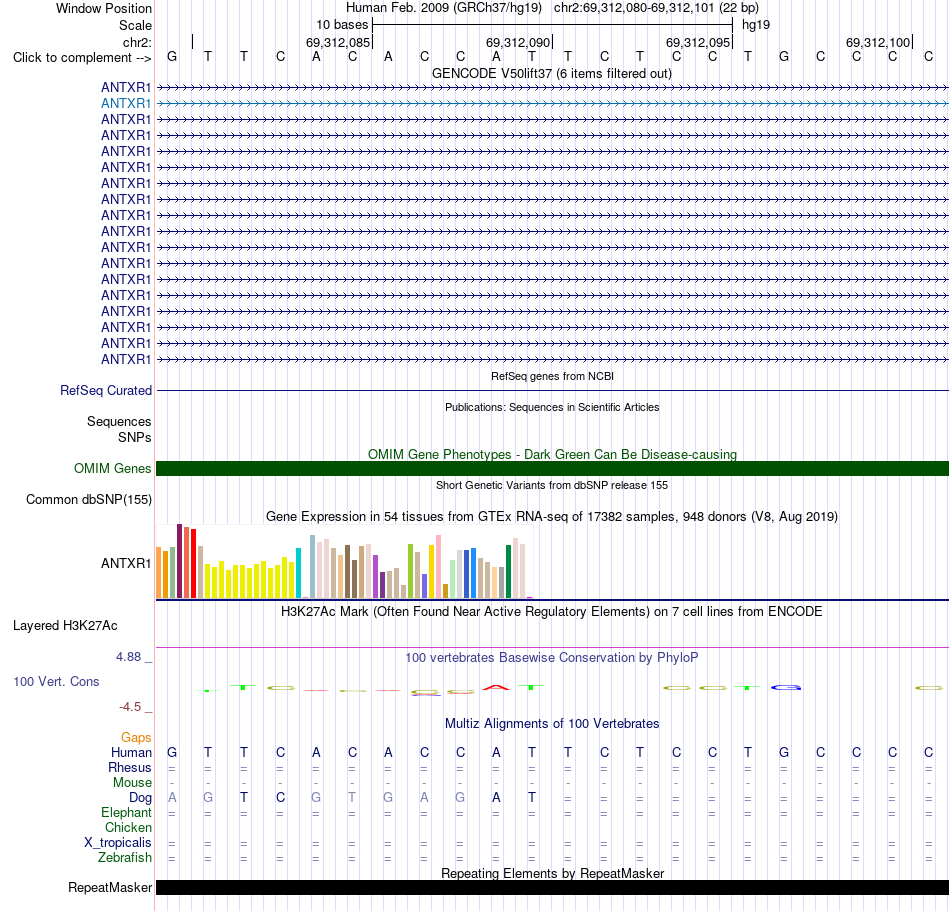Click the RefSeq Curated track label
The image size is (950, 911).
click(105, 391)
